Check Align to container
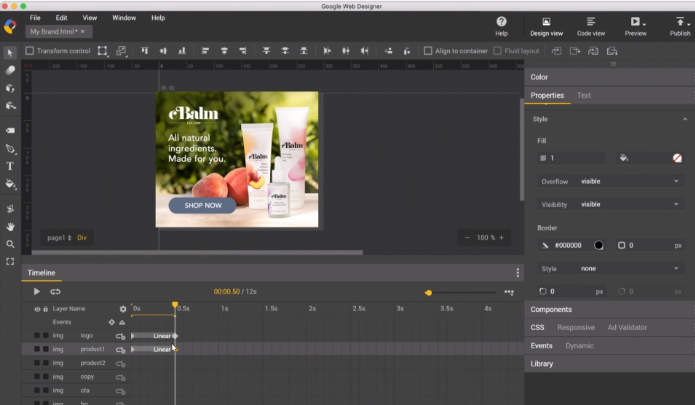Image resolution: width=695 pixels, height=405 pixels. pos(428,51)
